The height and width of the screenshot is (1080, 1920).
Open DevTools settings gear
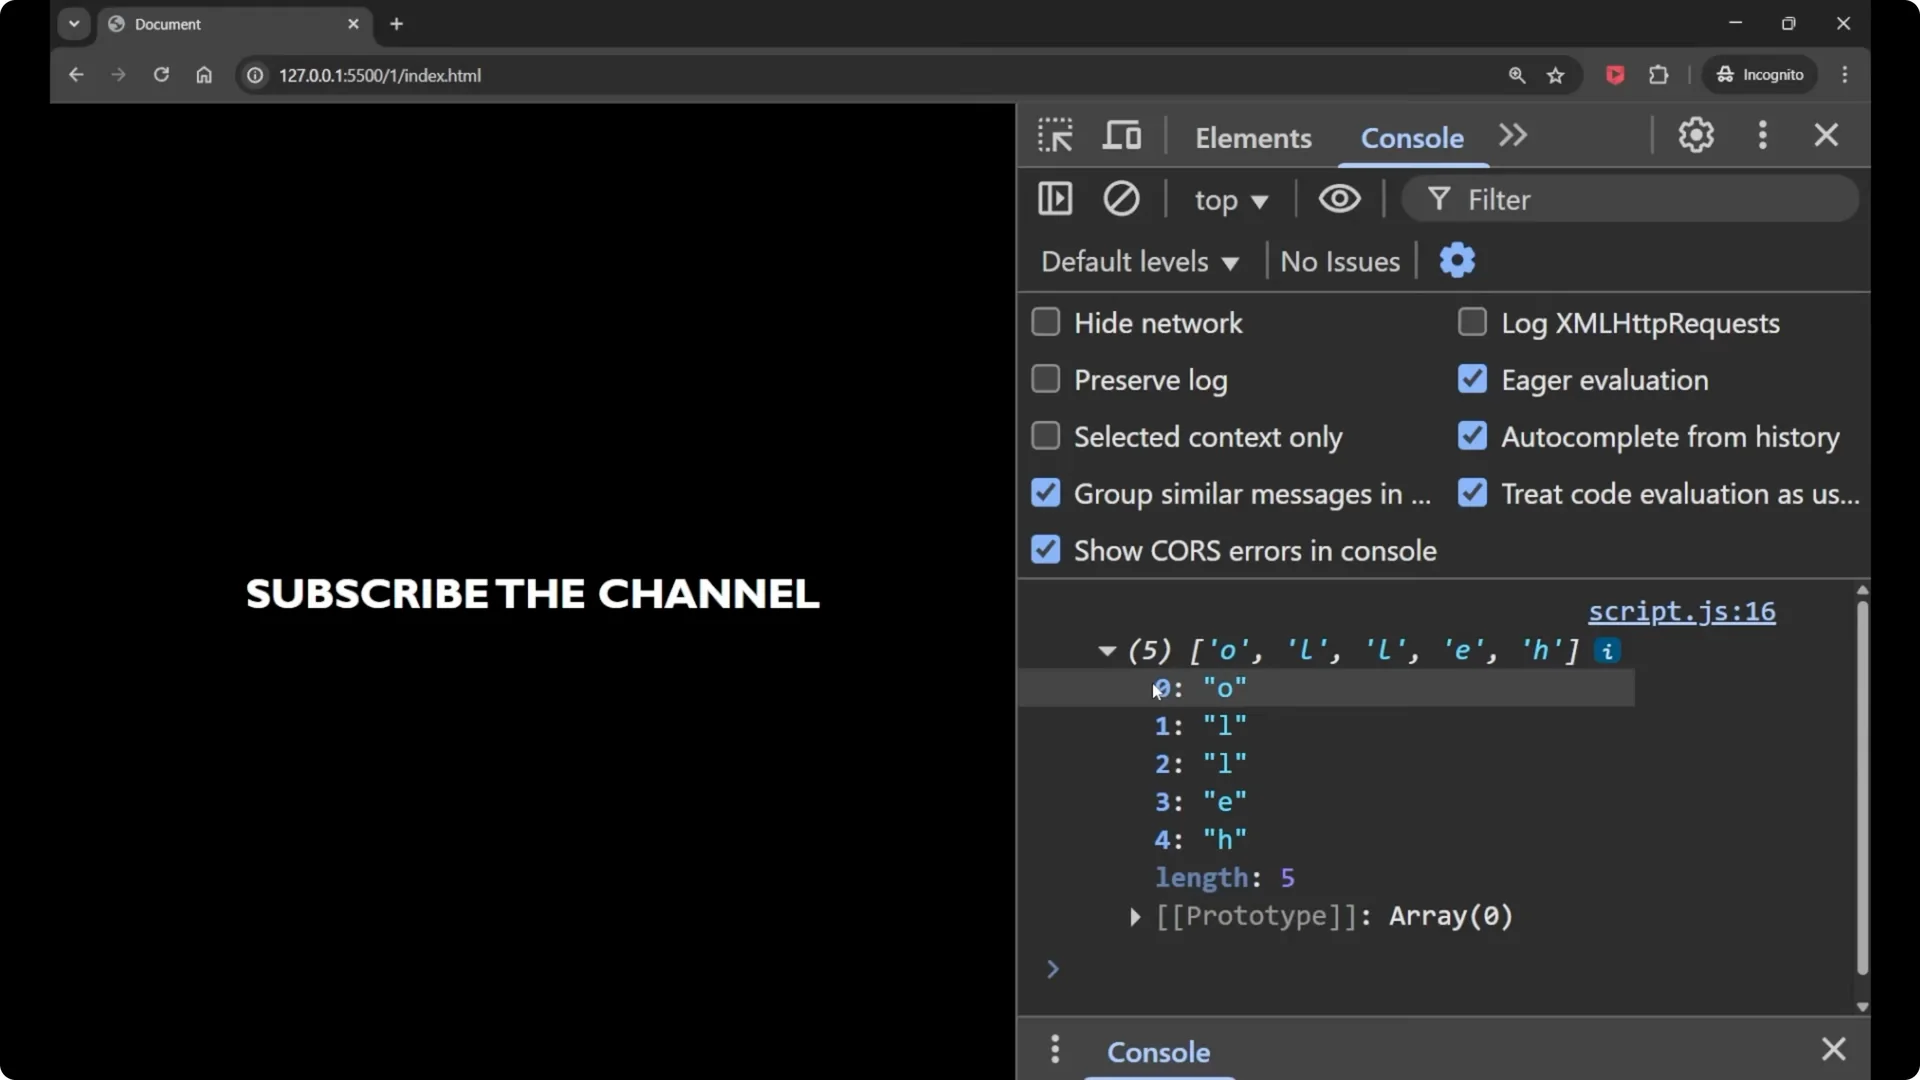pos(1696,135)
